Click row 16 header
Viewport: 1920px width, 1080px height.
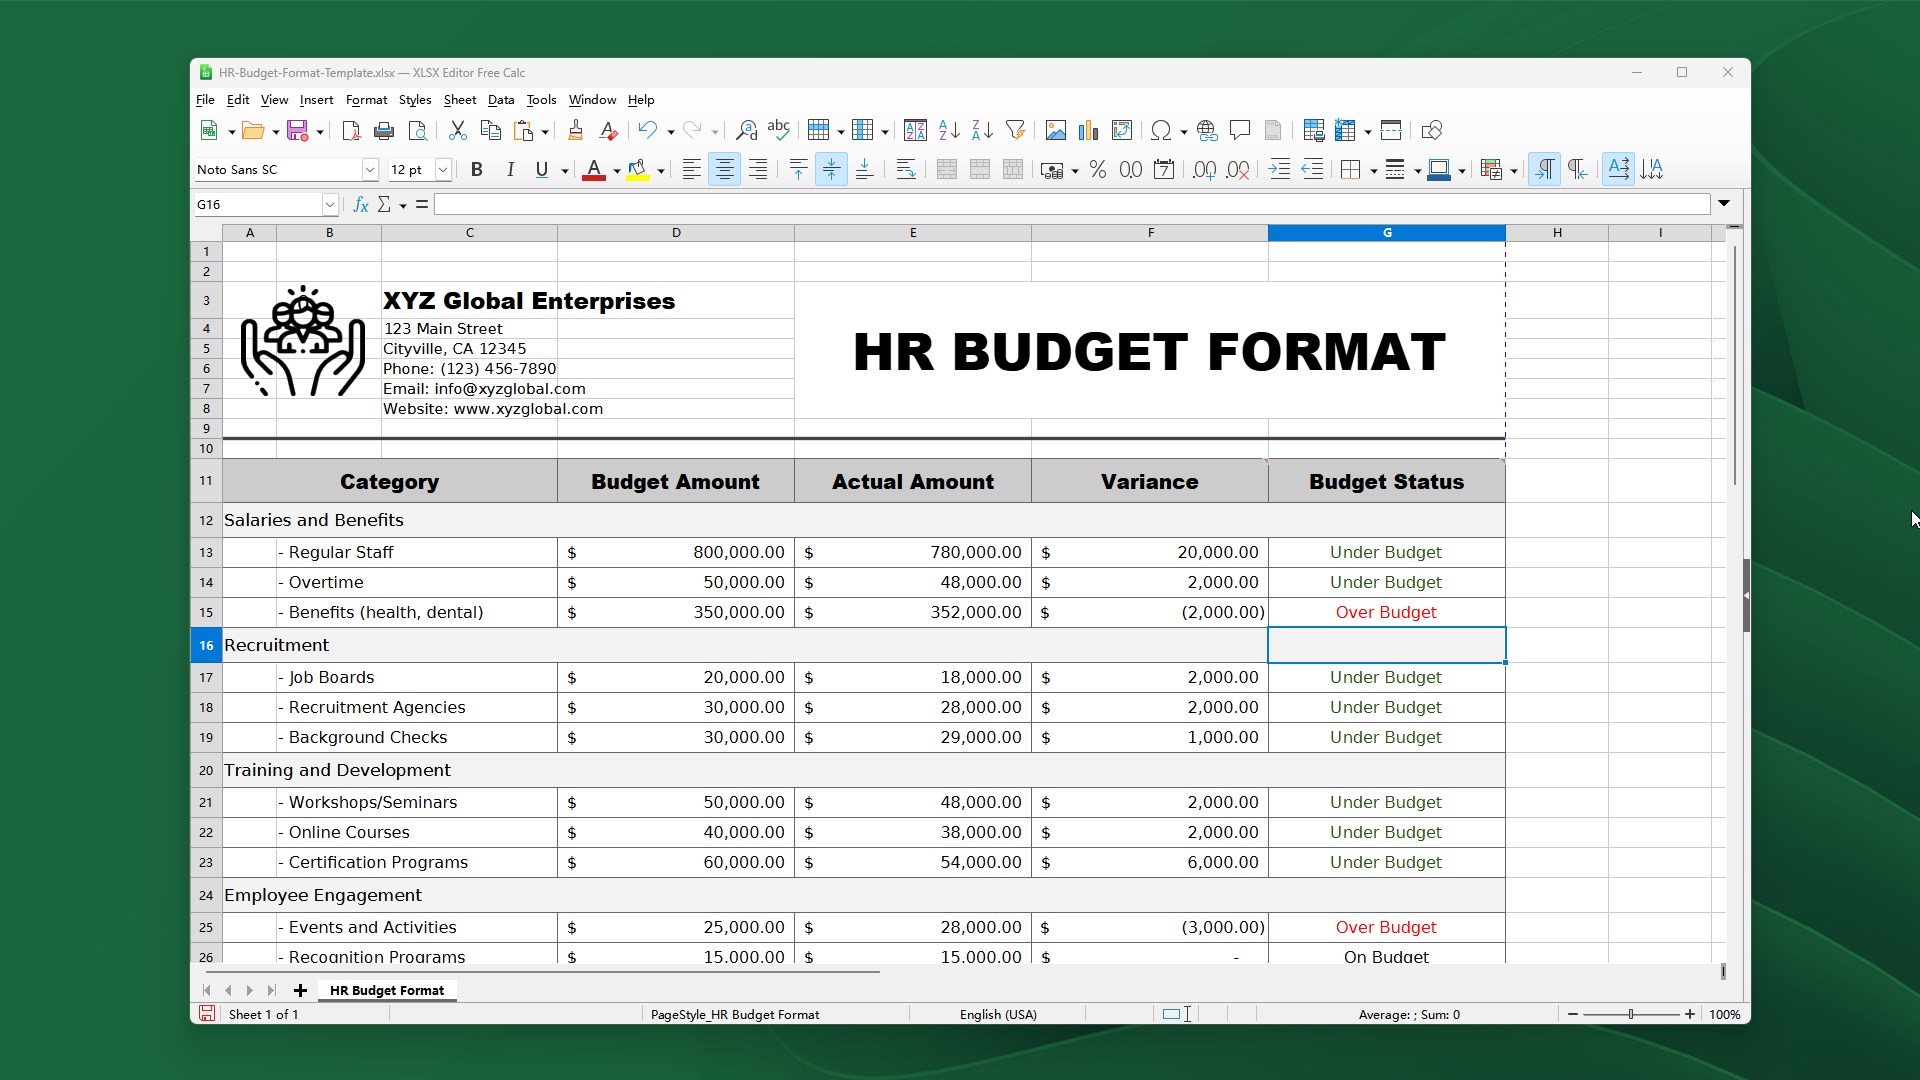coord(206,646)
